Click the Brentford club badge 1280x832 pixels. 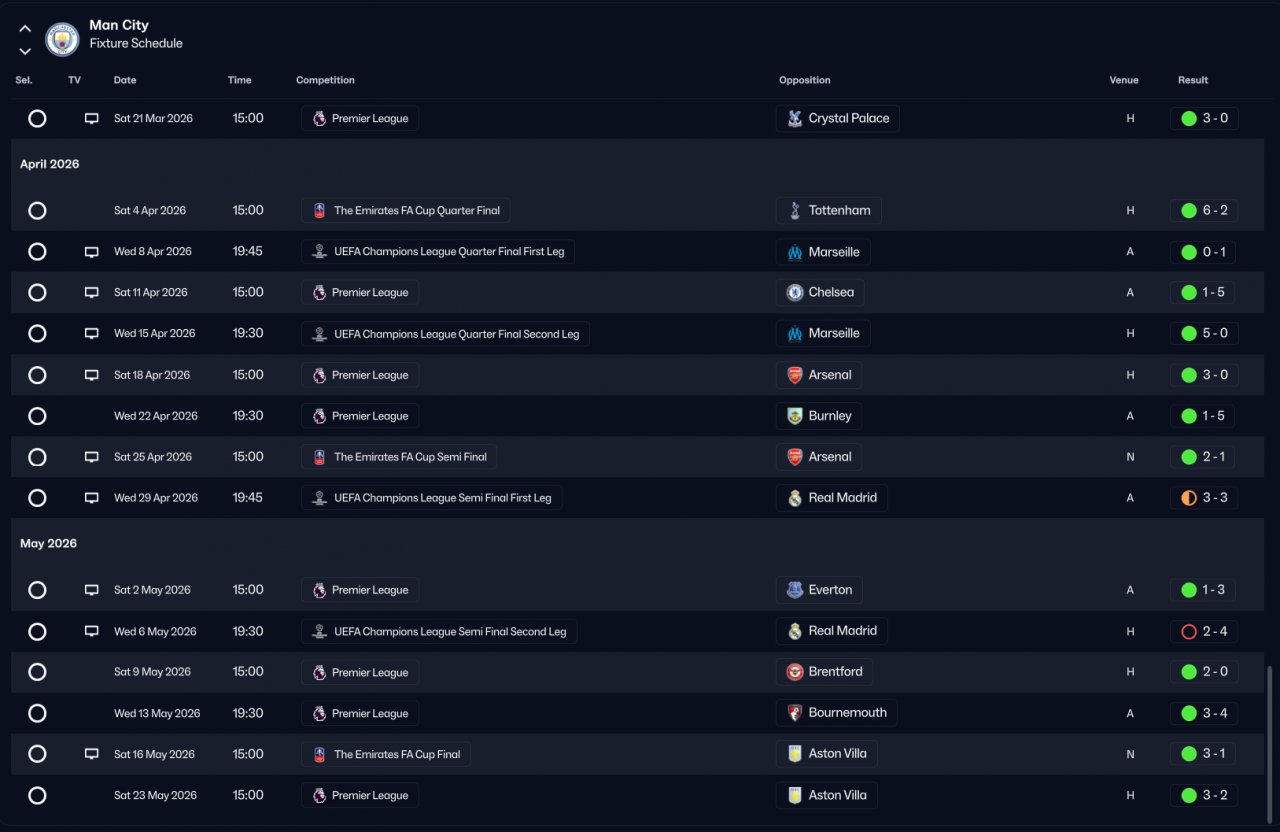795,672
